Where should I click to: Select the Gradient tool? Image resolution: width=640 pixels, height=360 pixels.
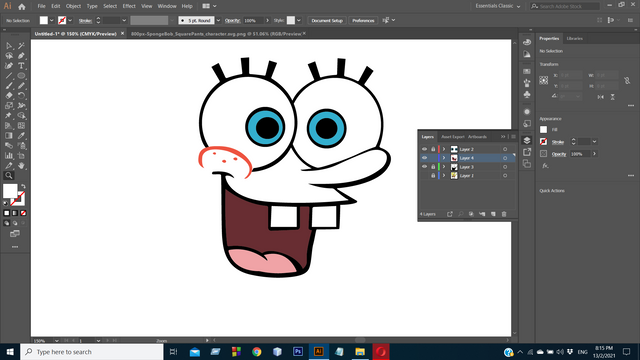click(9, 136)
